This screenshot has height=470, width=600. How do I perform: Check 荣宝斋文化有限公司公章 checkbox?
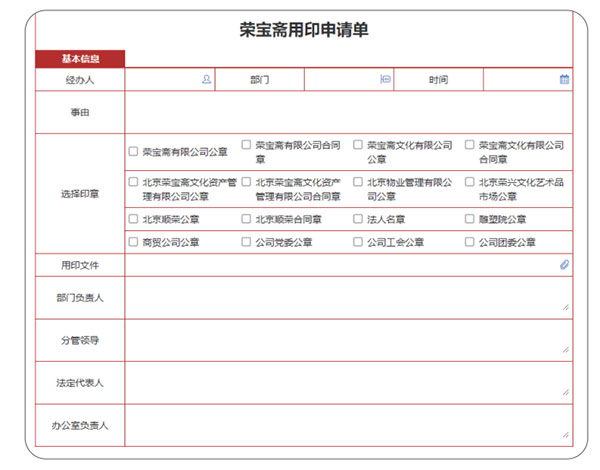click(x=358, y=145)
